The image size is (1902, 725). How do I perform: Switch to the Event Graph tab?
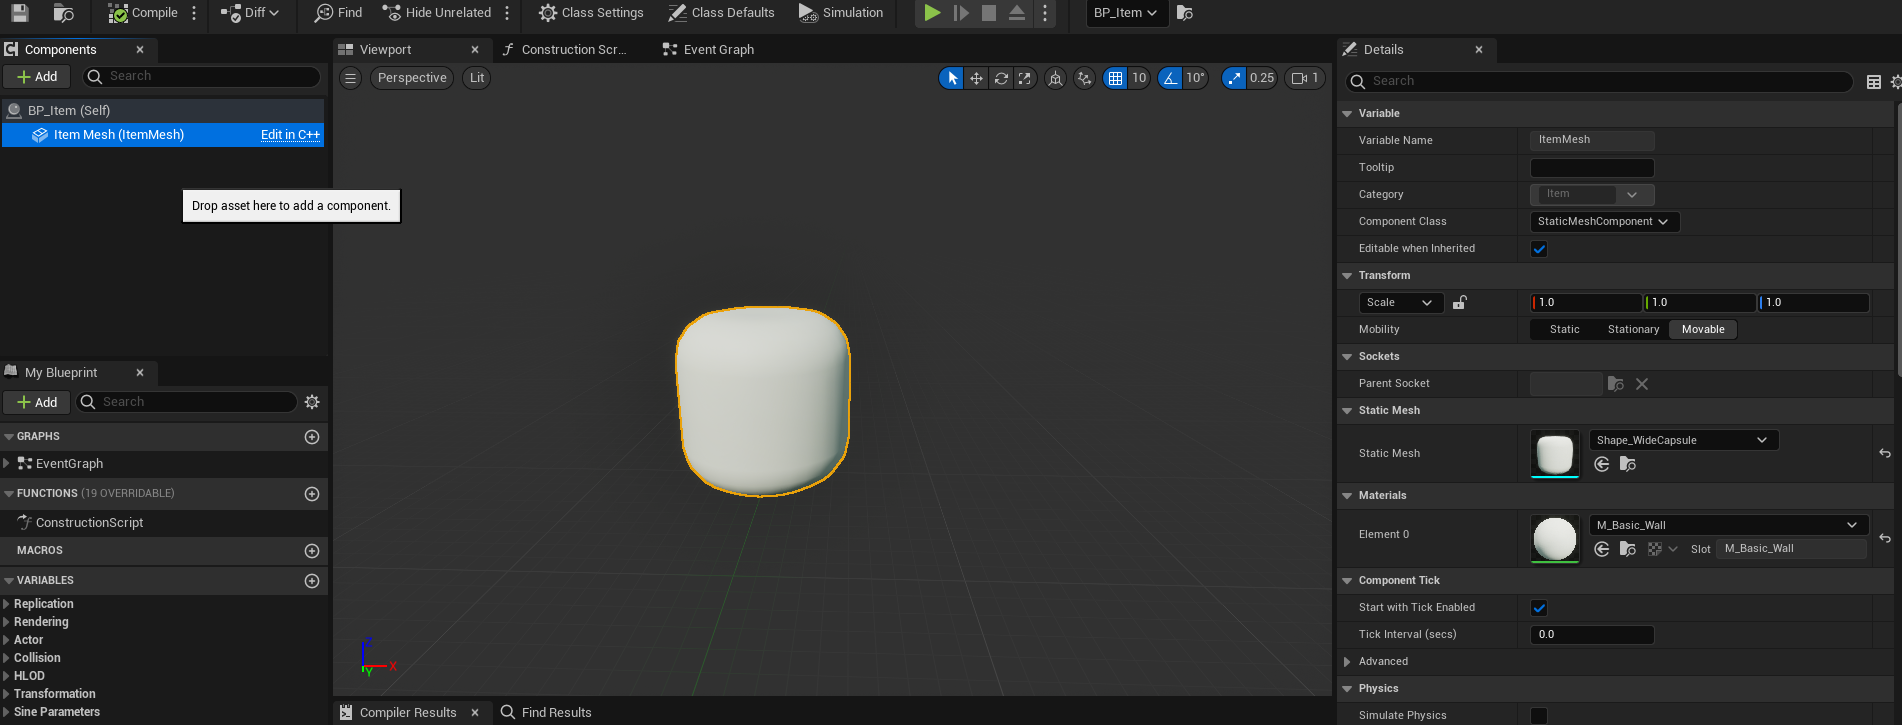point(718,50)
